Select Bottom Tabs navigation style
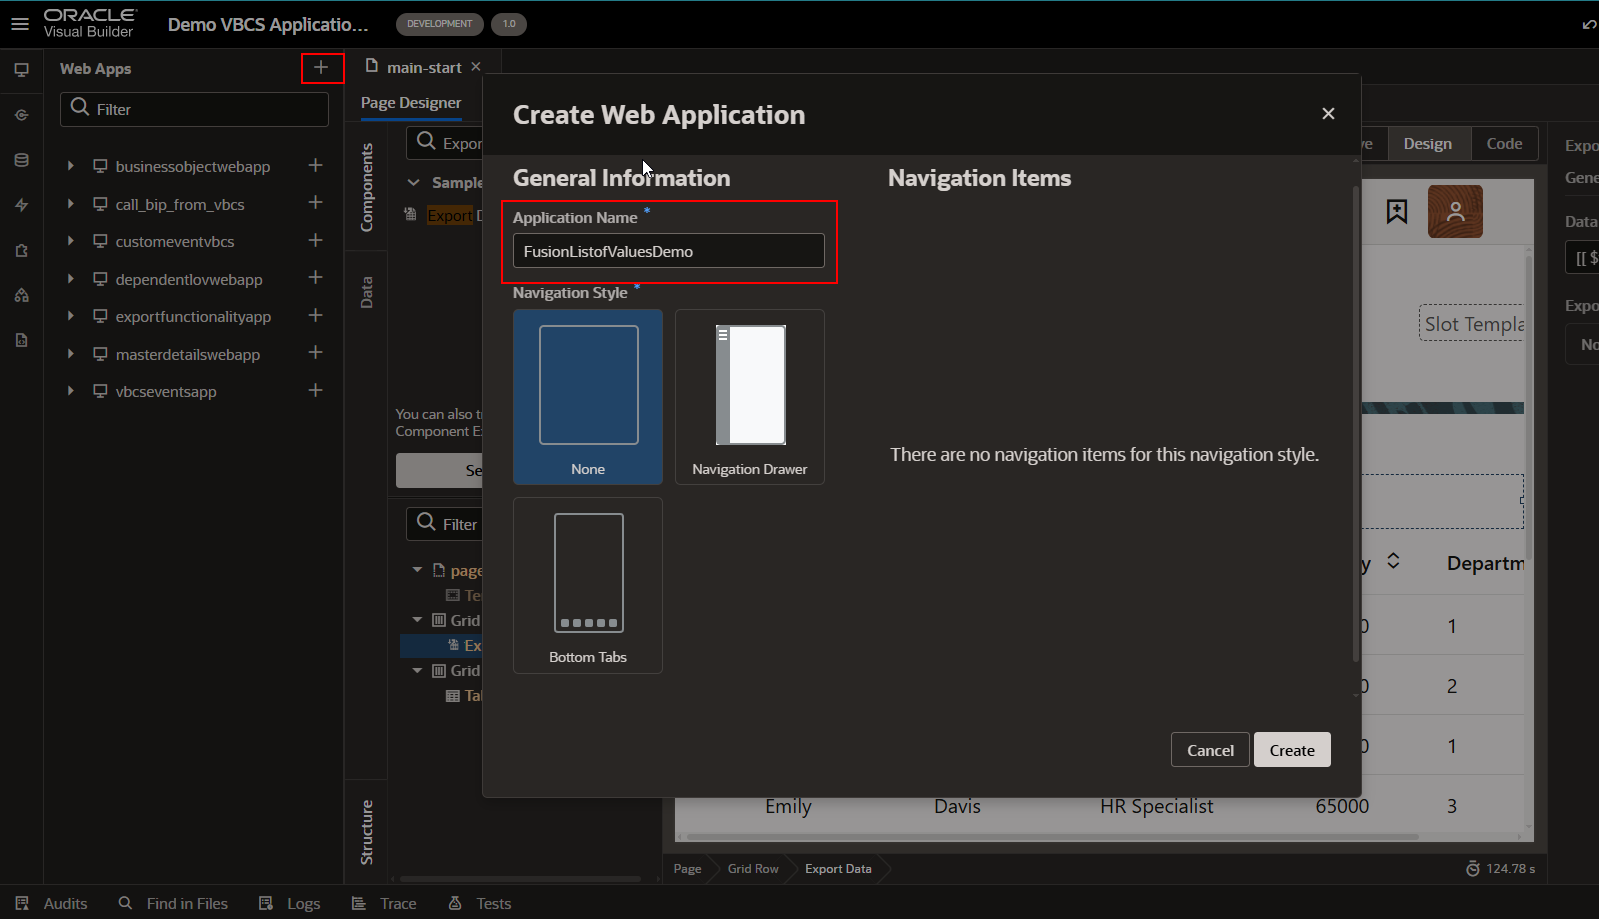The image size is (1599, 919). click(x=588, y=585)
